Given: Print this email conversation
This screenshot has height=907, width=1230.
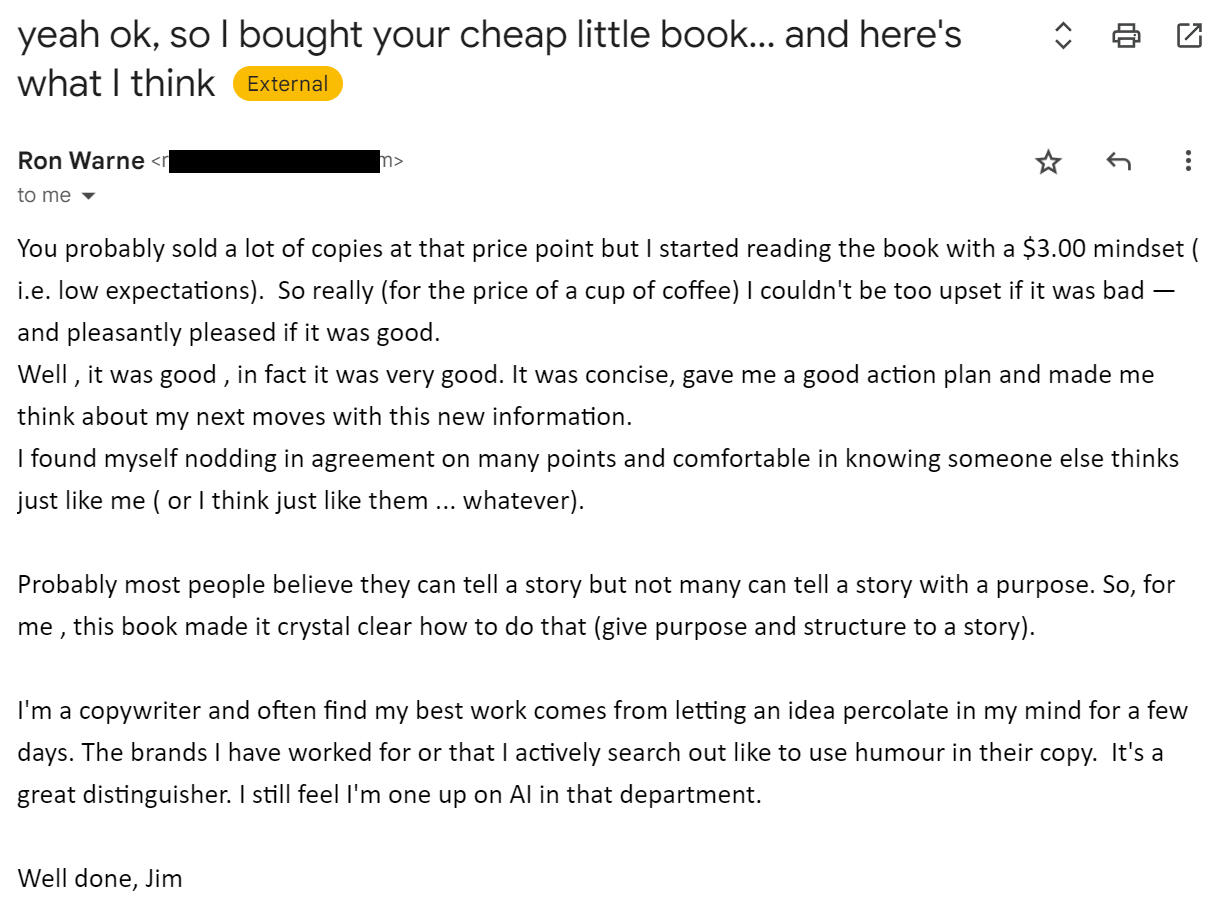Looking at the screenshot, I should [1126, 37].
